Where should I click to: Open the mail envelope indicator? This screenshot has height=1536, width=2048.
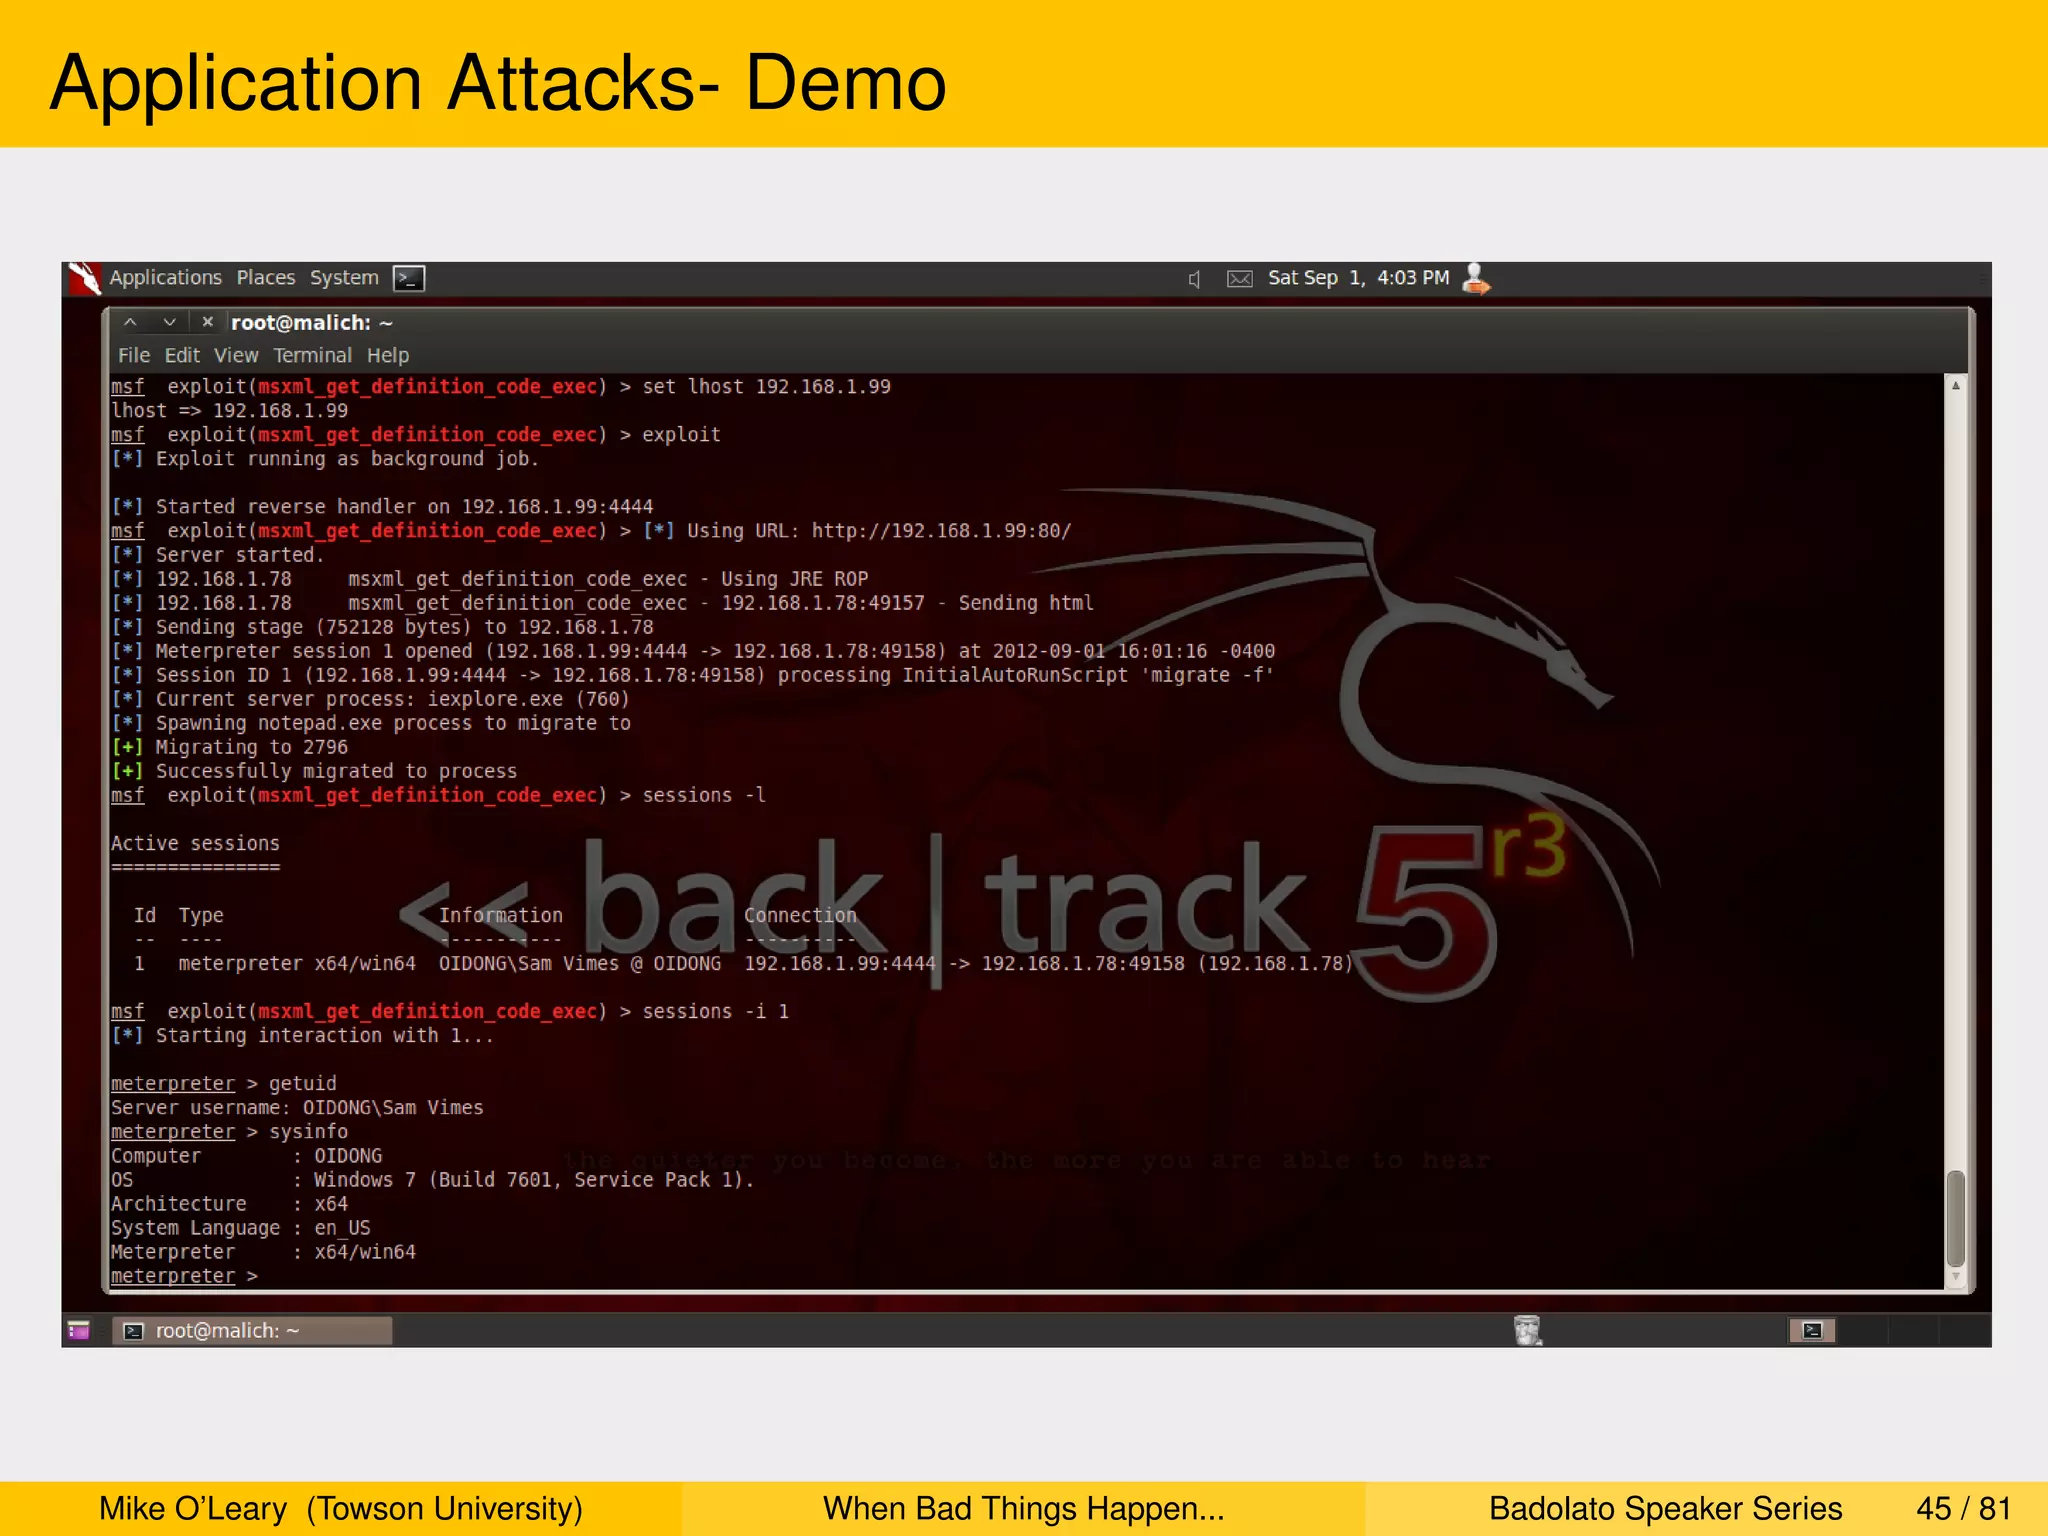(x=1239, y=279)
